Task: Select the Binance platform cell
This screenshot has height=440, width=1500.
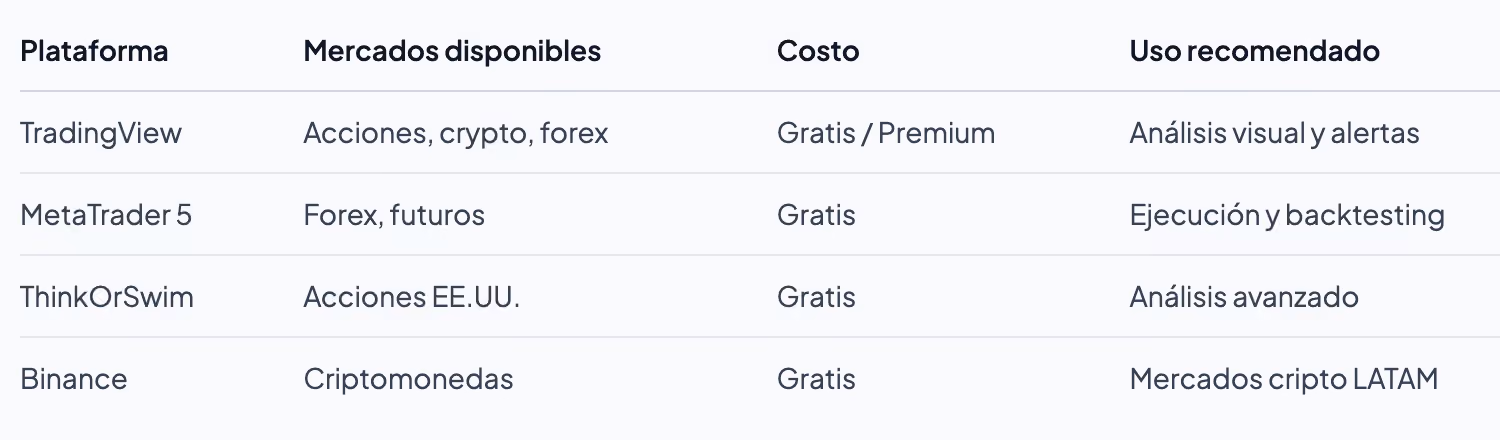Action: pos(74,379)
